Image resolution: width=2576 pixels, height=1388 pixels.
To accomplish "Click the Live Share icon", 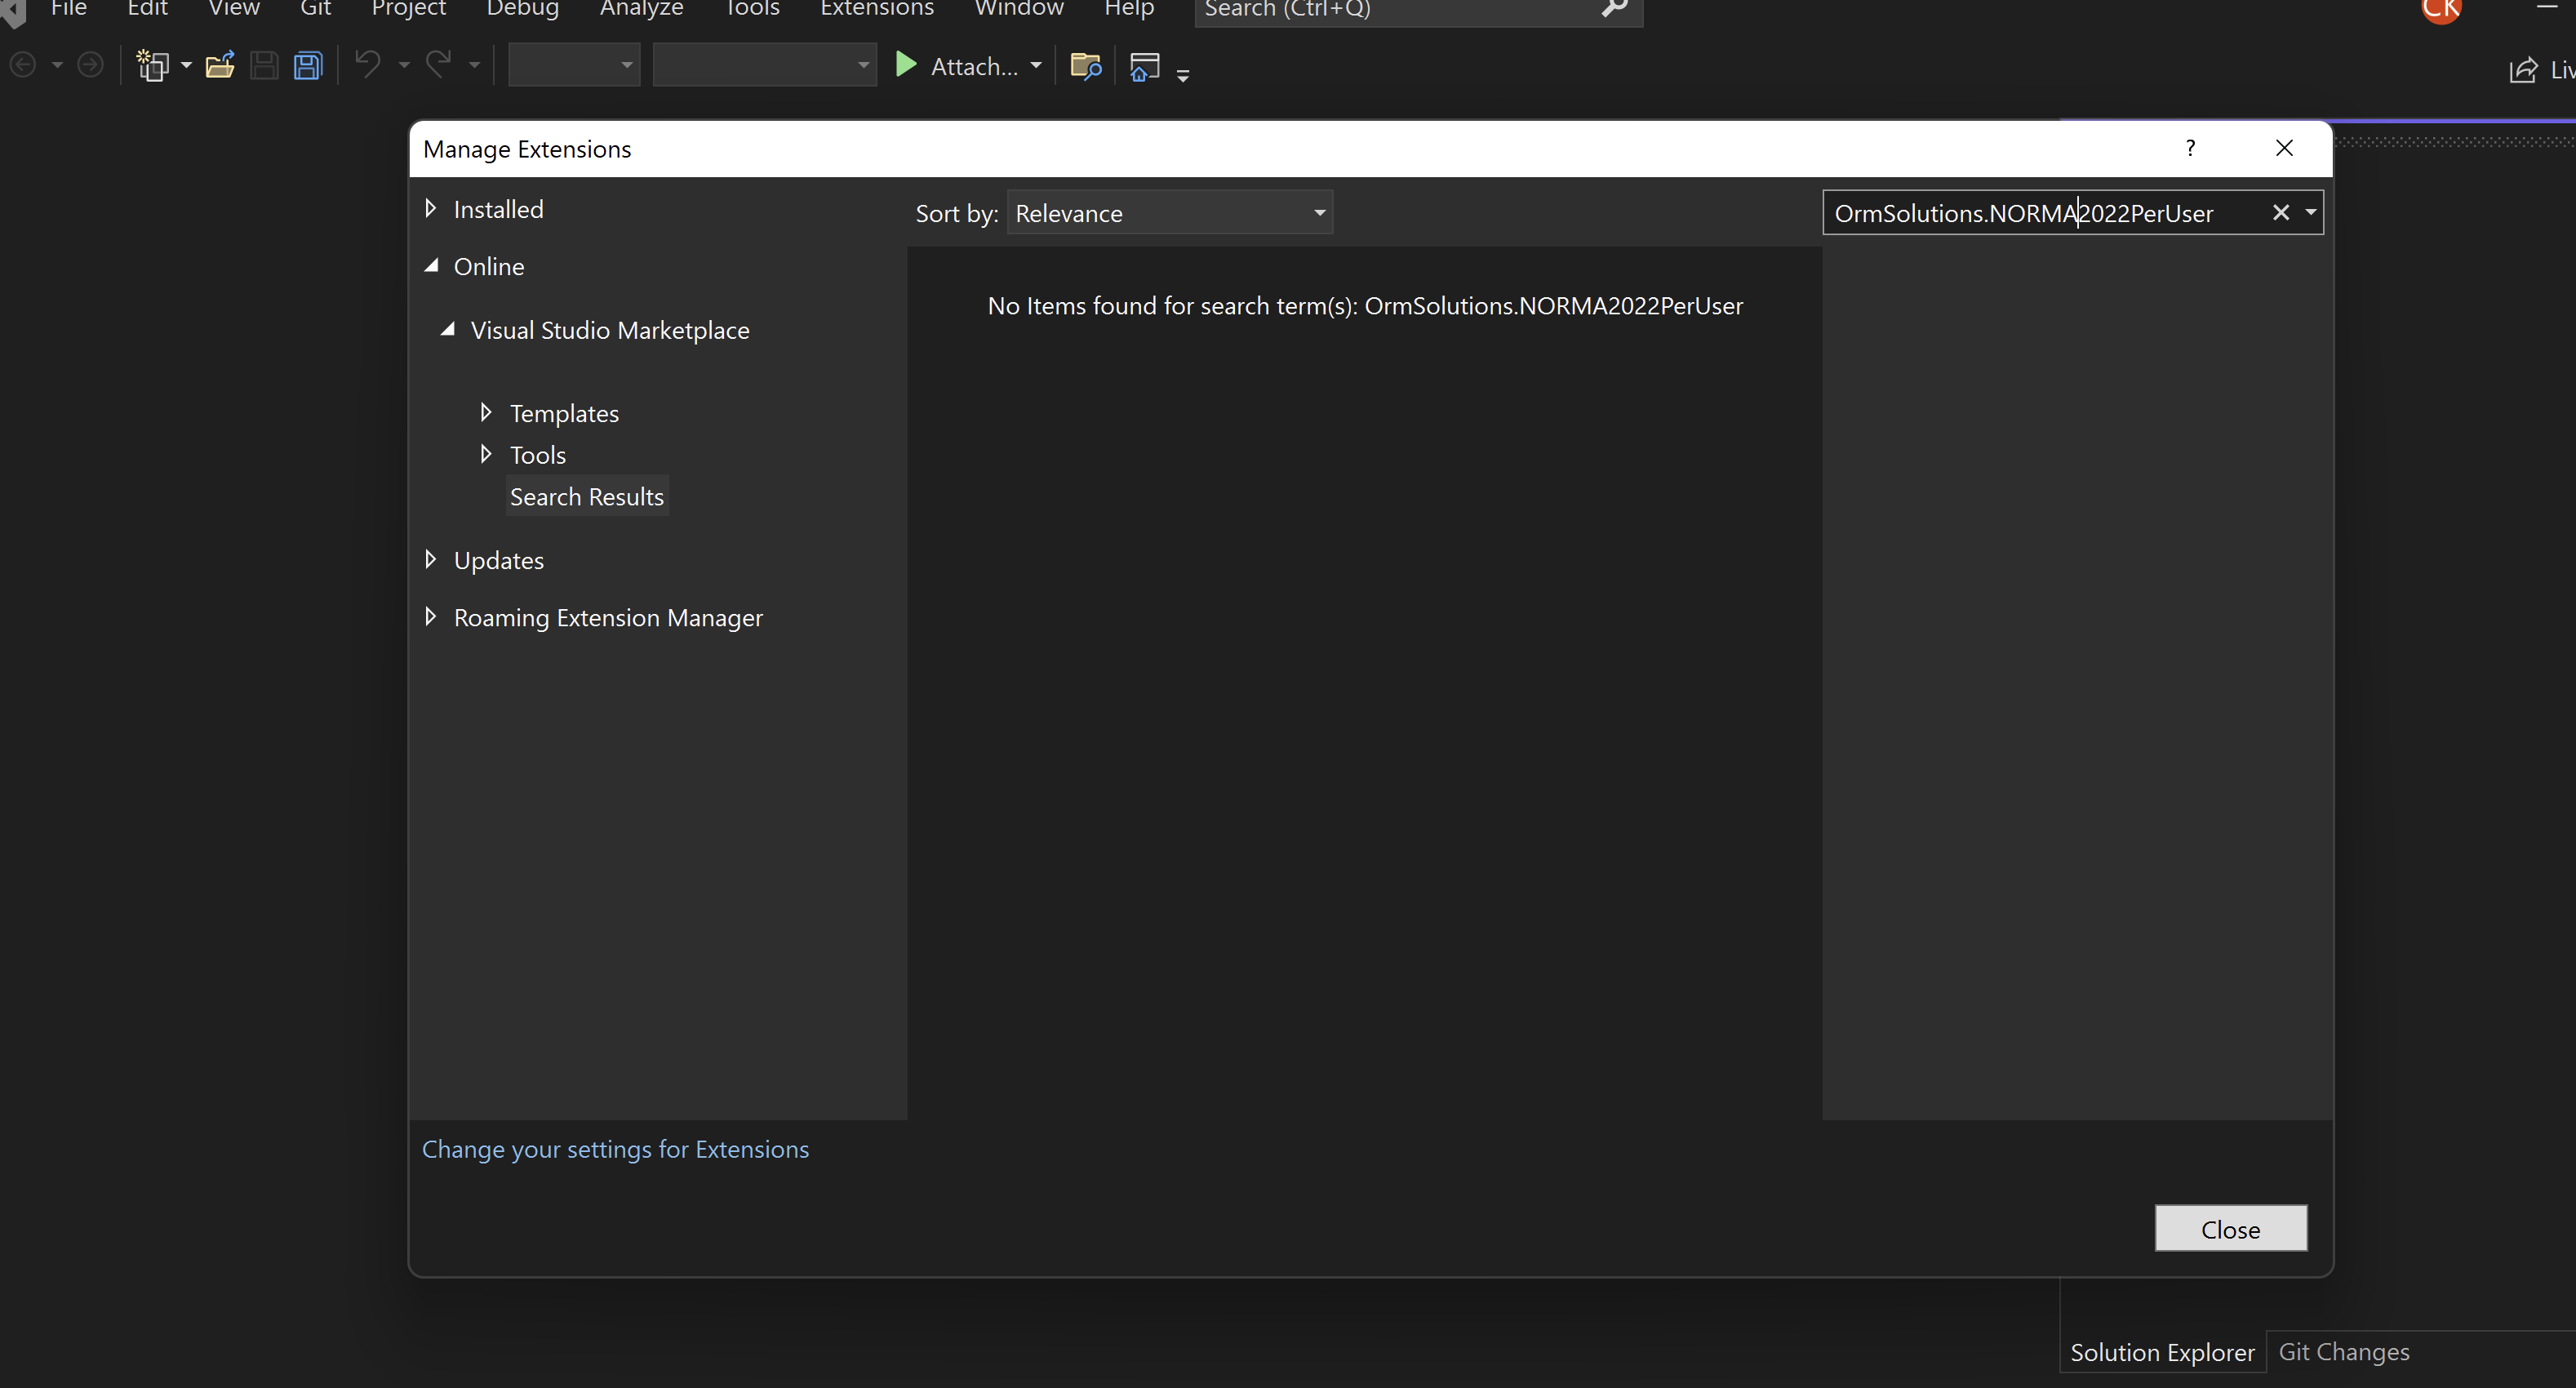I will click(x=2523, y=70).
